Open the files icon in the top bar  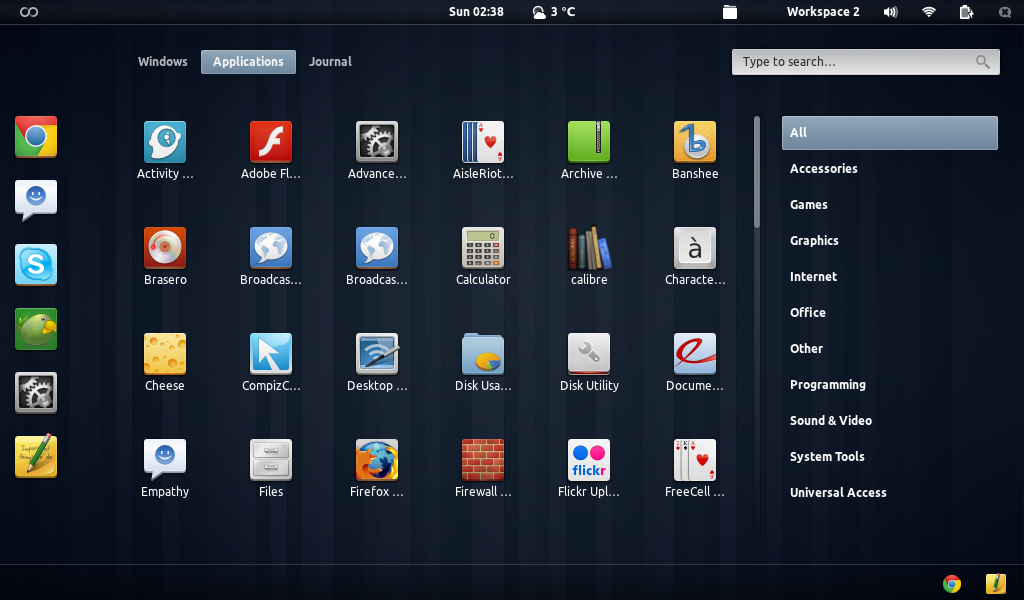(730, 12)
